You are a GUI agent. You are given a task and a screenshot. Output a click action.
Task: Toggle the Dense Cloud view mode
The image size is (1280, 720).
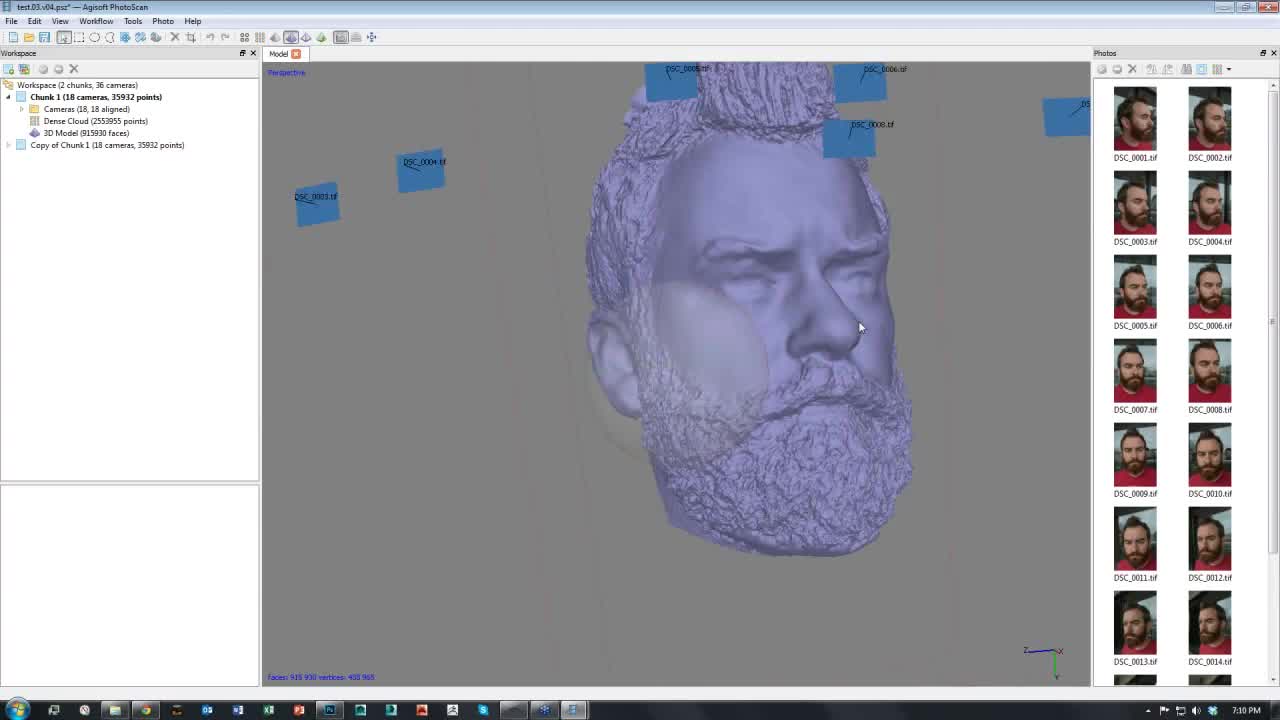click(260, 37)
